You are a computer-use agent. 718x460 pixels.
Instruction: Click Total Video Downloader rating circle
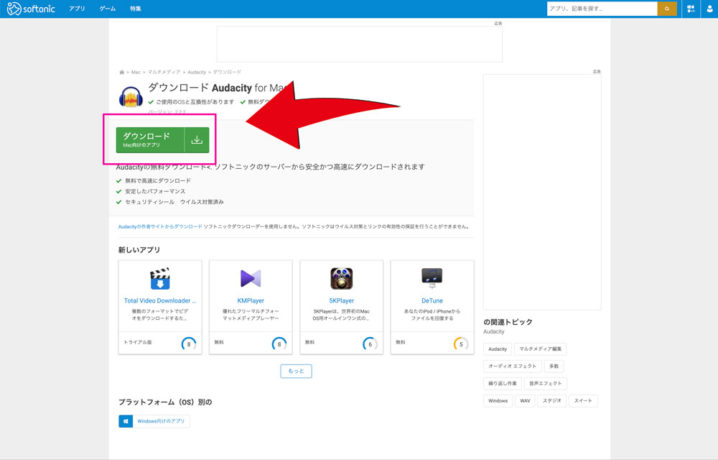click(188, 344)
